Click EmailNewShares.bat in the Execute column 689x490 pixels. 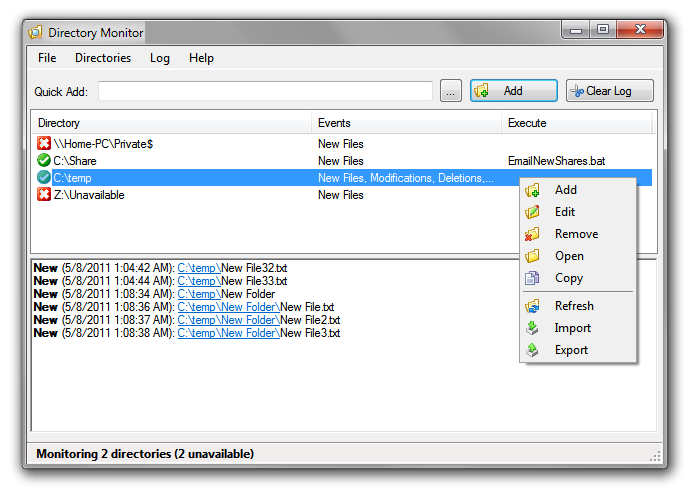[x=556, y=161]
